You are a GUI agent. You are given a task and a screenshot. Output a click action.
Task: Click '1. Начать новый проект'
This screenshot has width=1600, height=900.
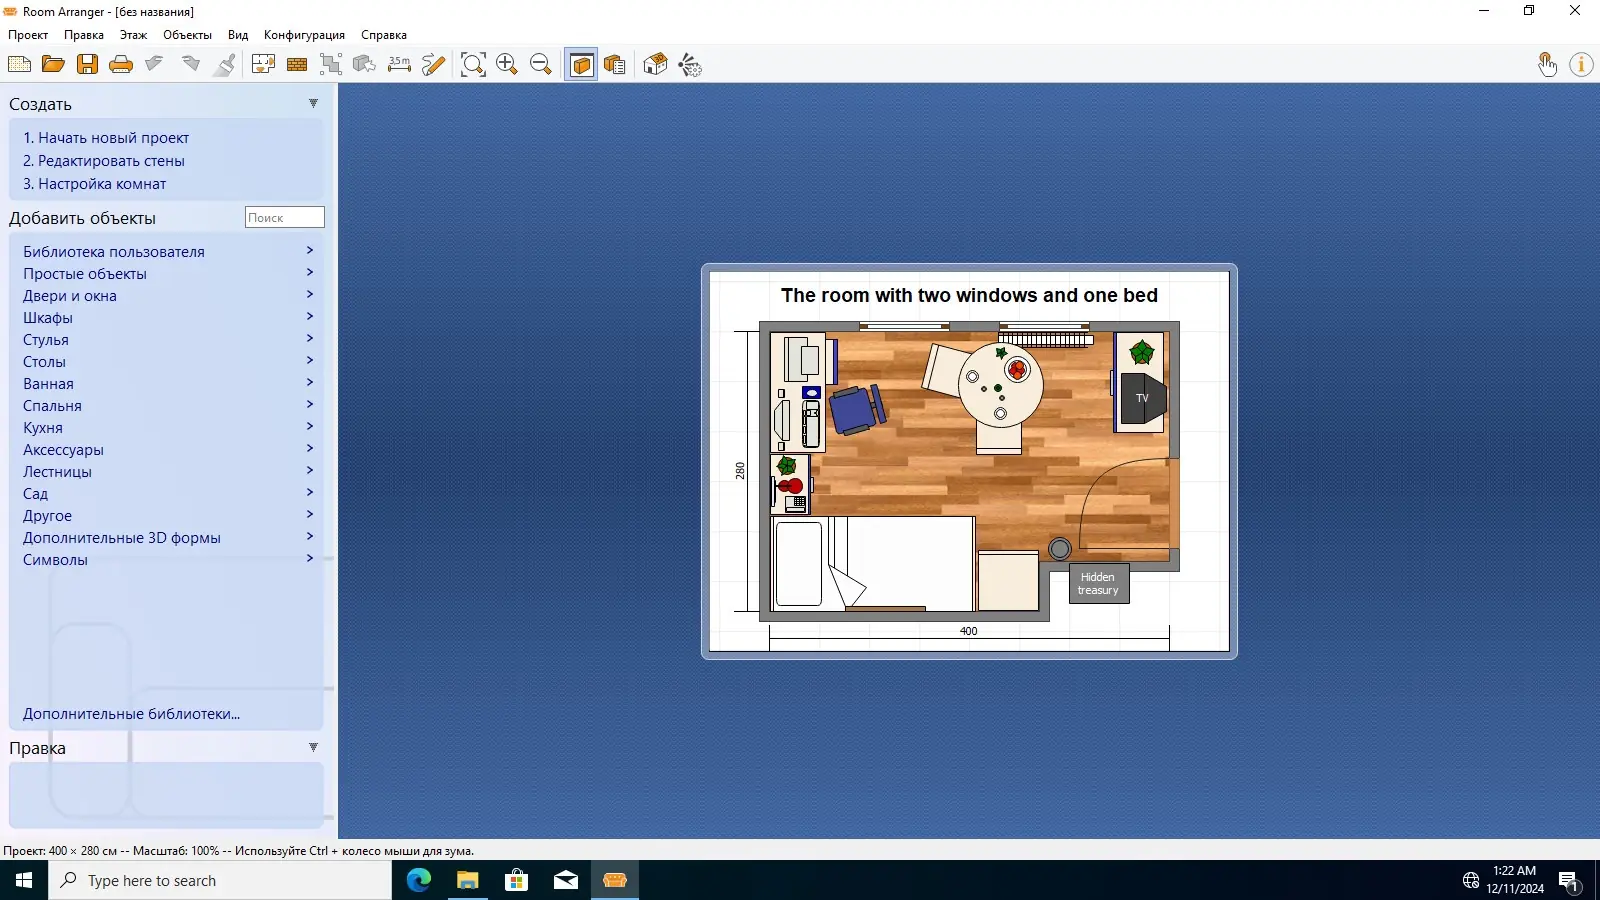click(106, 138)
